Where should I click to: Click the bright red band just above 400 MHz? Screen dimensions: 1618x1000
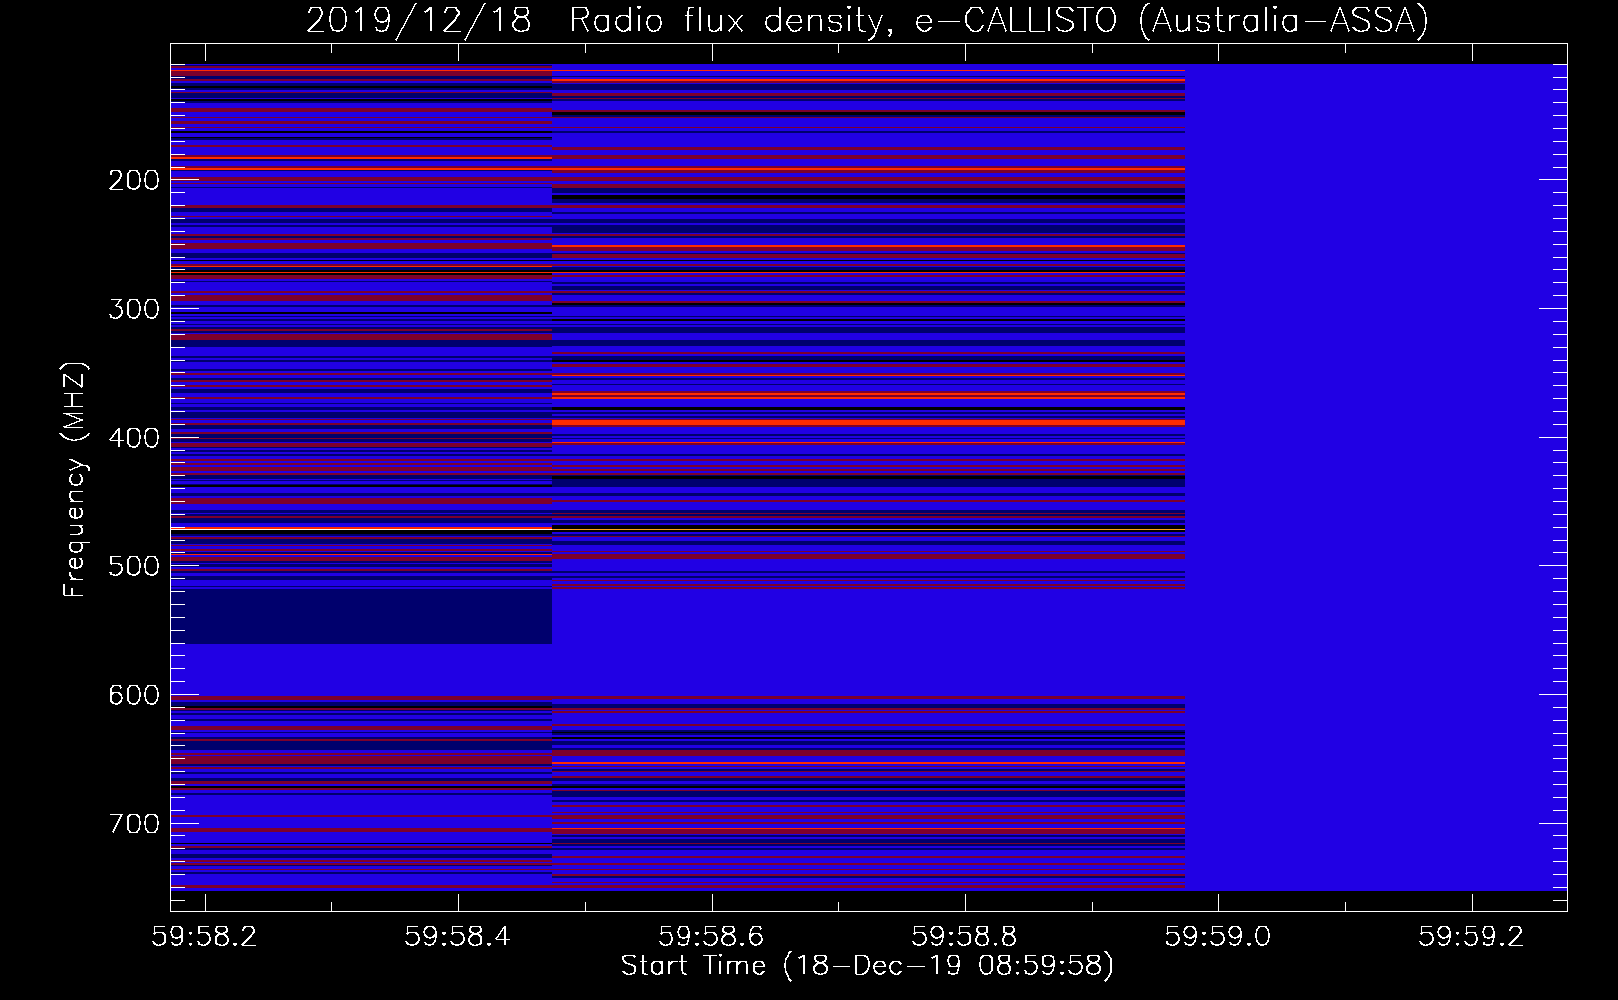click(868, 423)
